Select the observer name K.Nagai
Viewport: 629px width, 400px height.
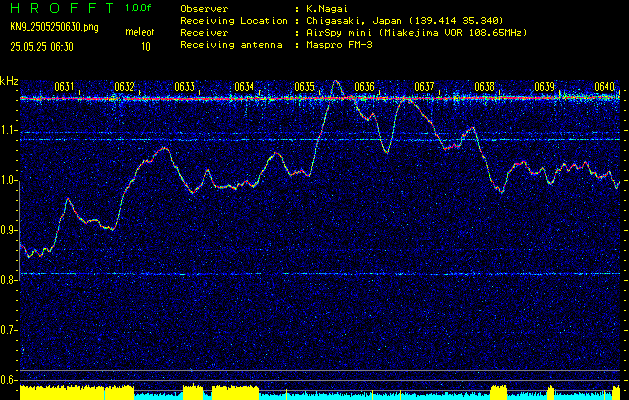tap(325, 8)
